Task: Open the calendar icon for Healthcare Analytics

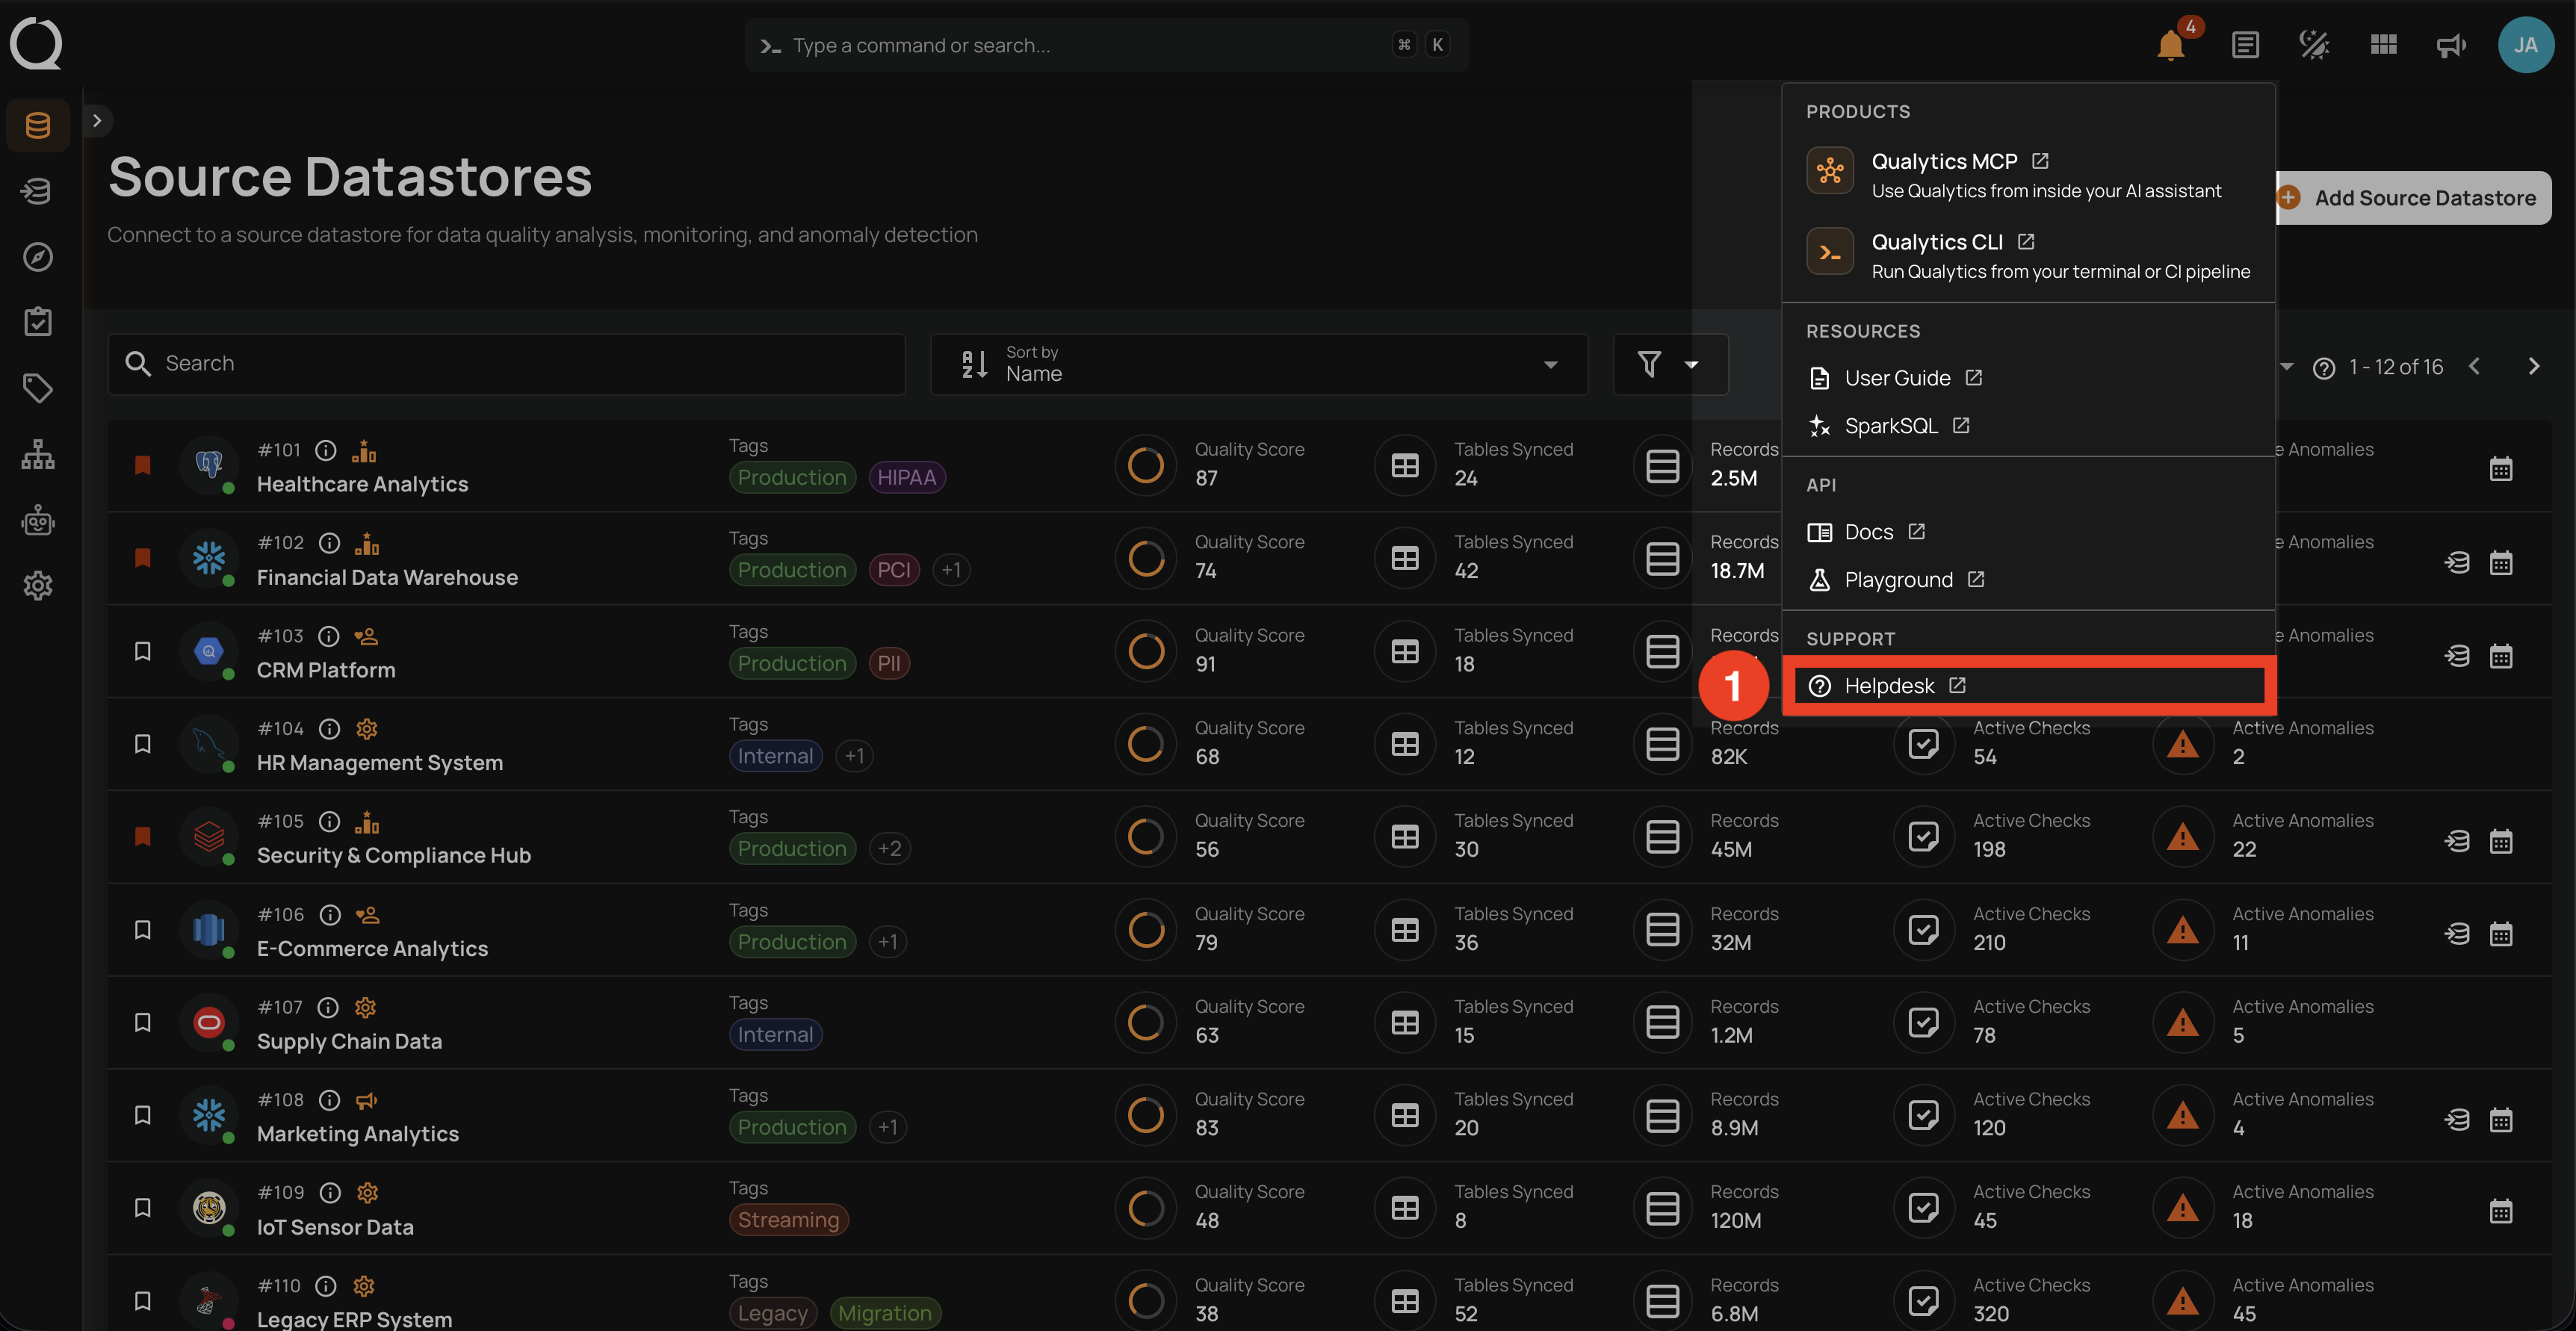Action: [x=2500, y=469]
